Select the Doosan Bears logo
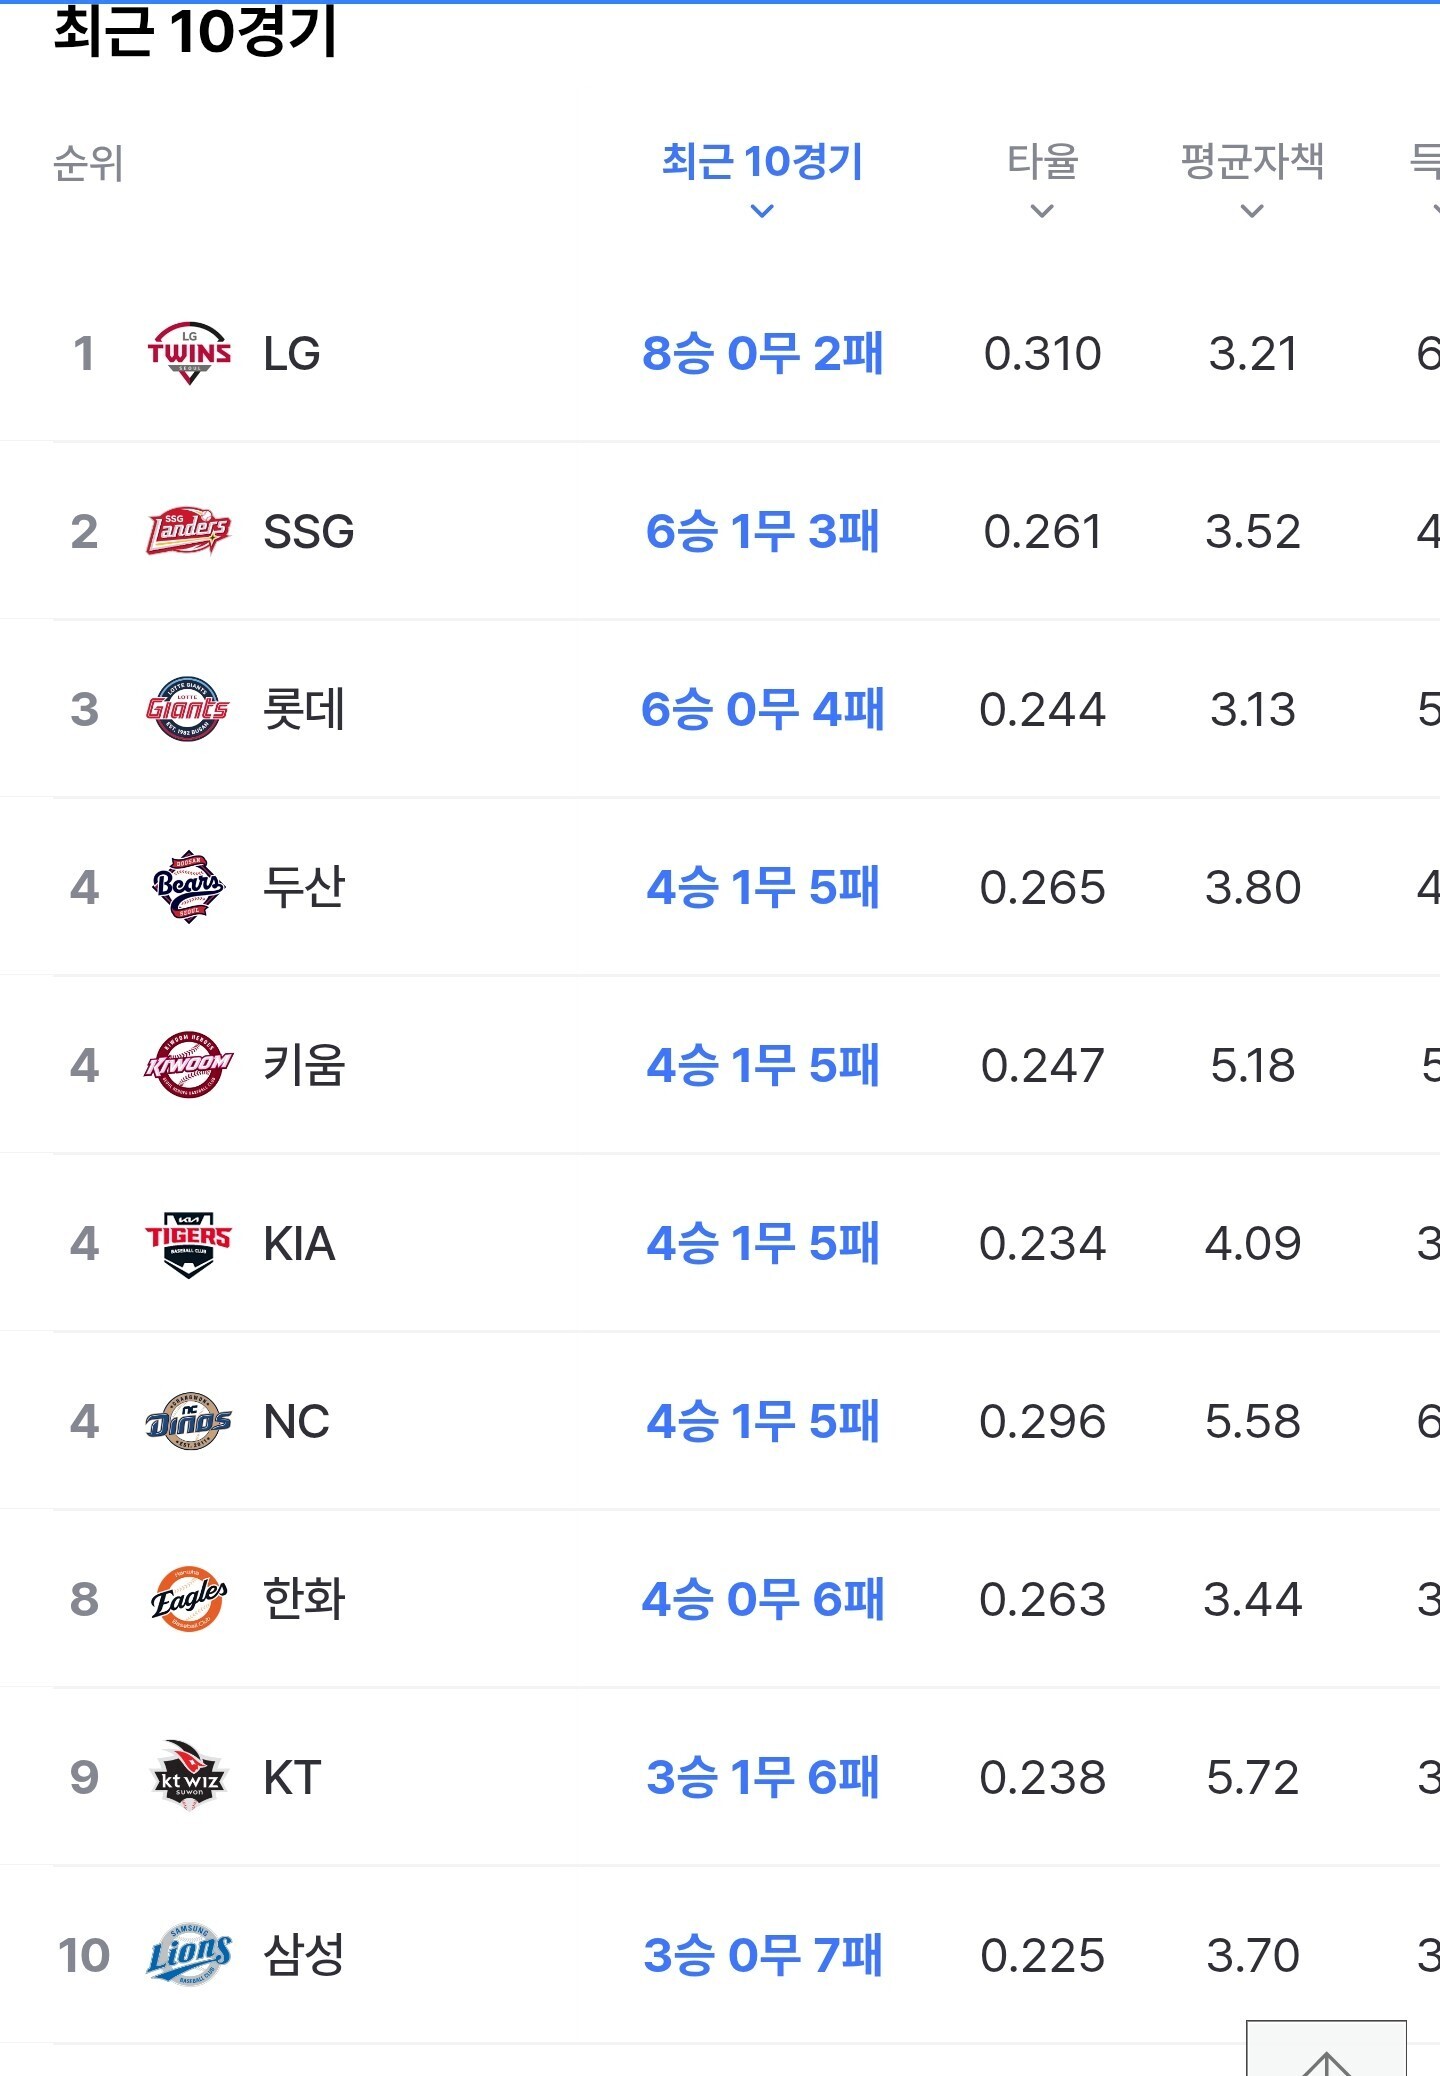This screenshot has height=2076, width=1440. (x=189, y=887)
